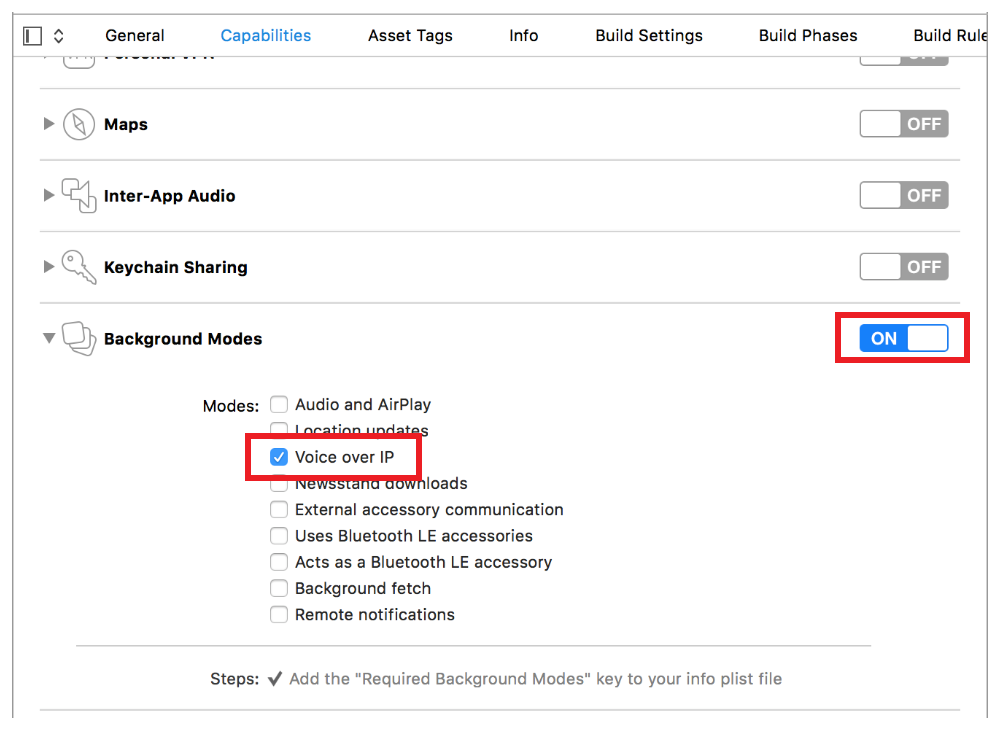Open the Info tab
Image resolution: width=1000 pixels, height=730 pixels.
click(x=523, y=36)
